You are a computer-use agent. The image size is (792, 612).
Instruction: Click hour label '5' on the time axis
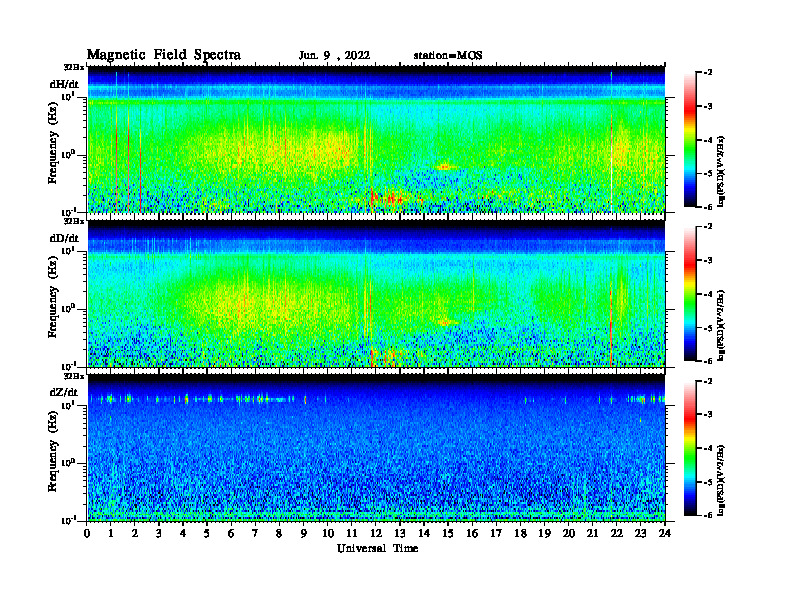(x=207, y=533)
